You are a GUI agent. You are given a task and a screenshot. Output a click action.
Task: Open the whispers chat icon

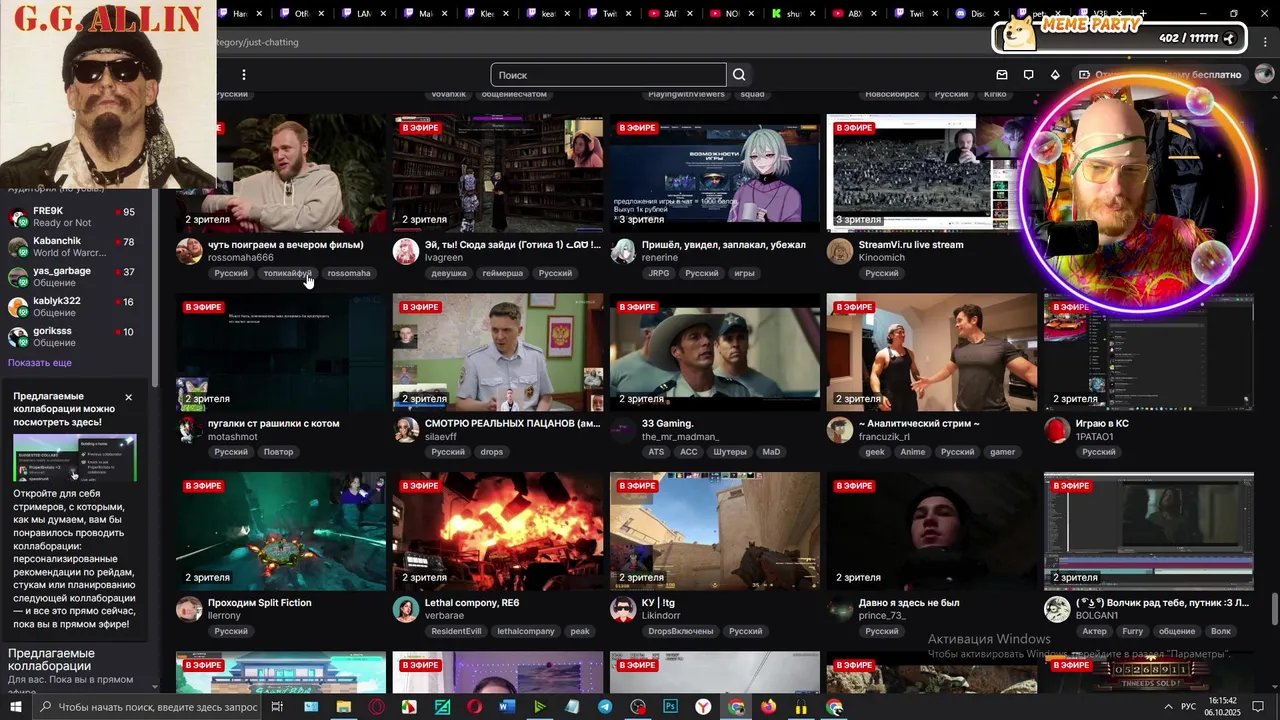(1028, 75)
